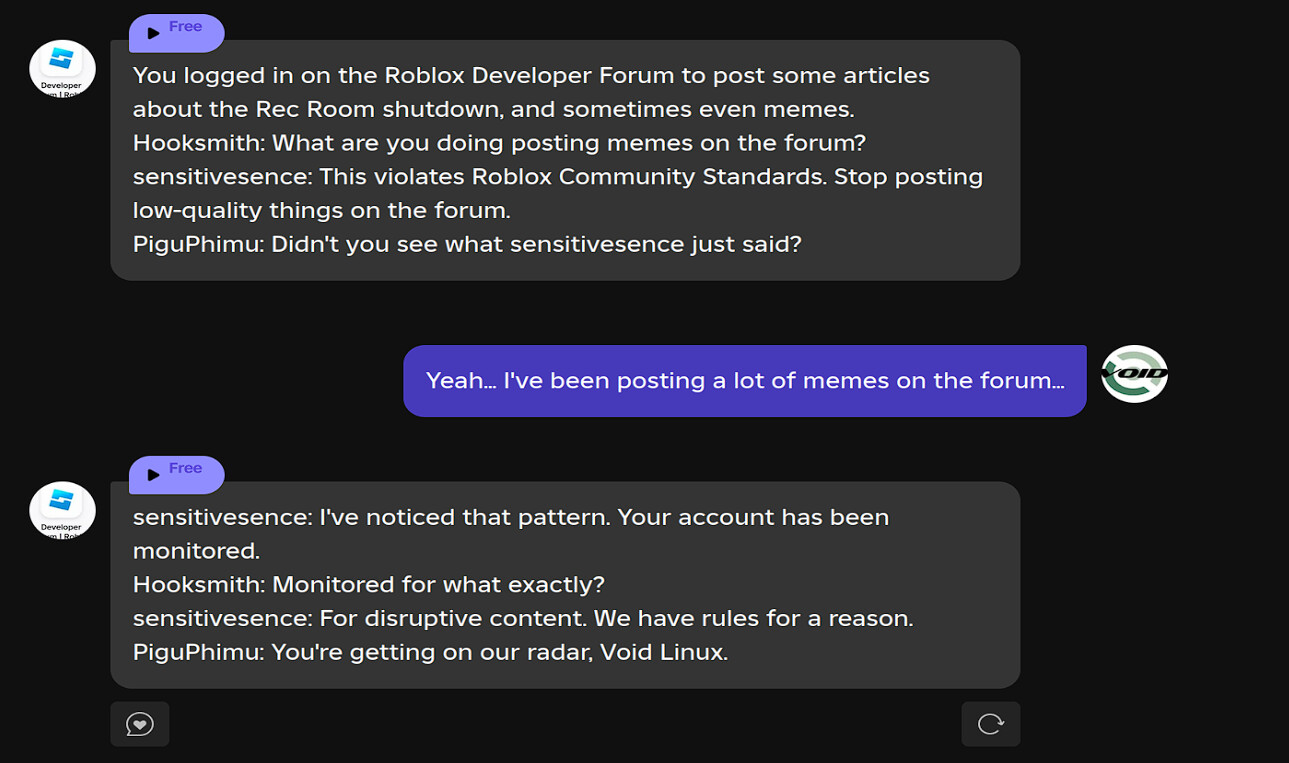This screenshot has width=1289, height=763.
Task: Click the "low-quality things on the forum" line
Action: pos(321,211)
